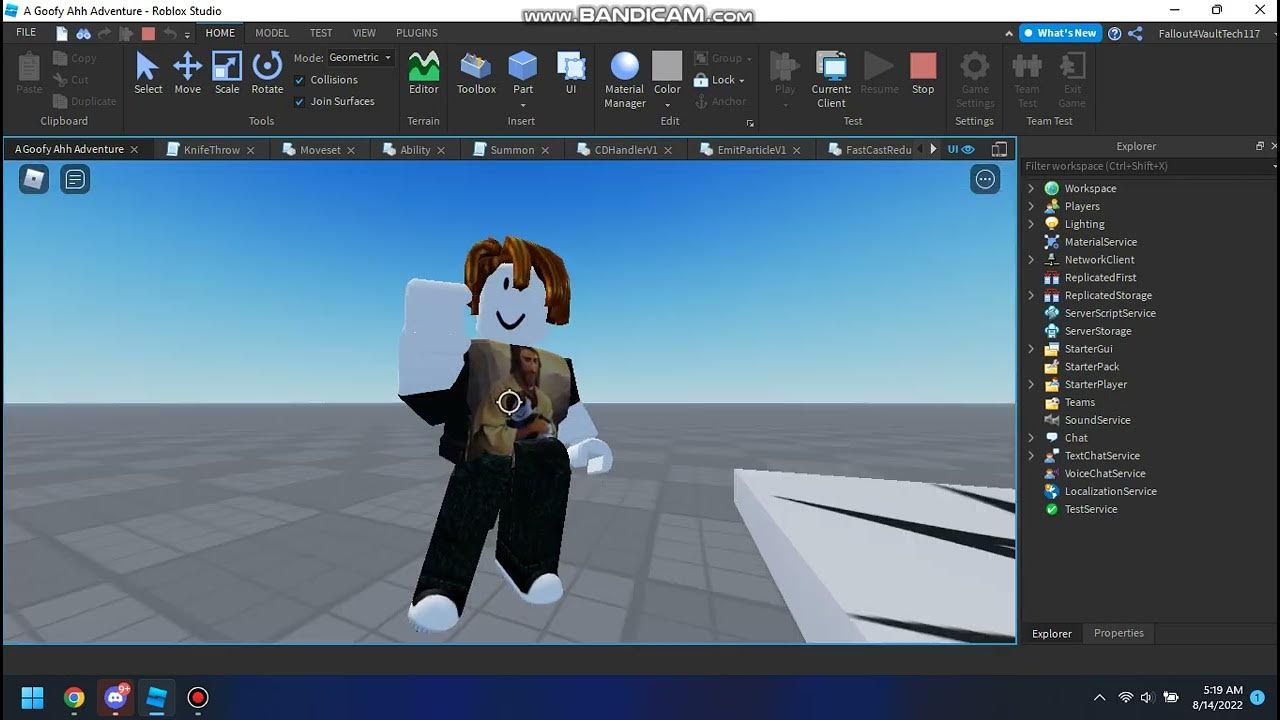Open the chat icon in viewport
This screenshot has height=720, width=1280.
tap(75, 179)
